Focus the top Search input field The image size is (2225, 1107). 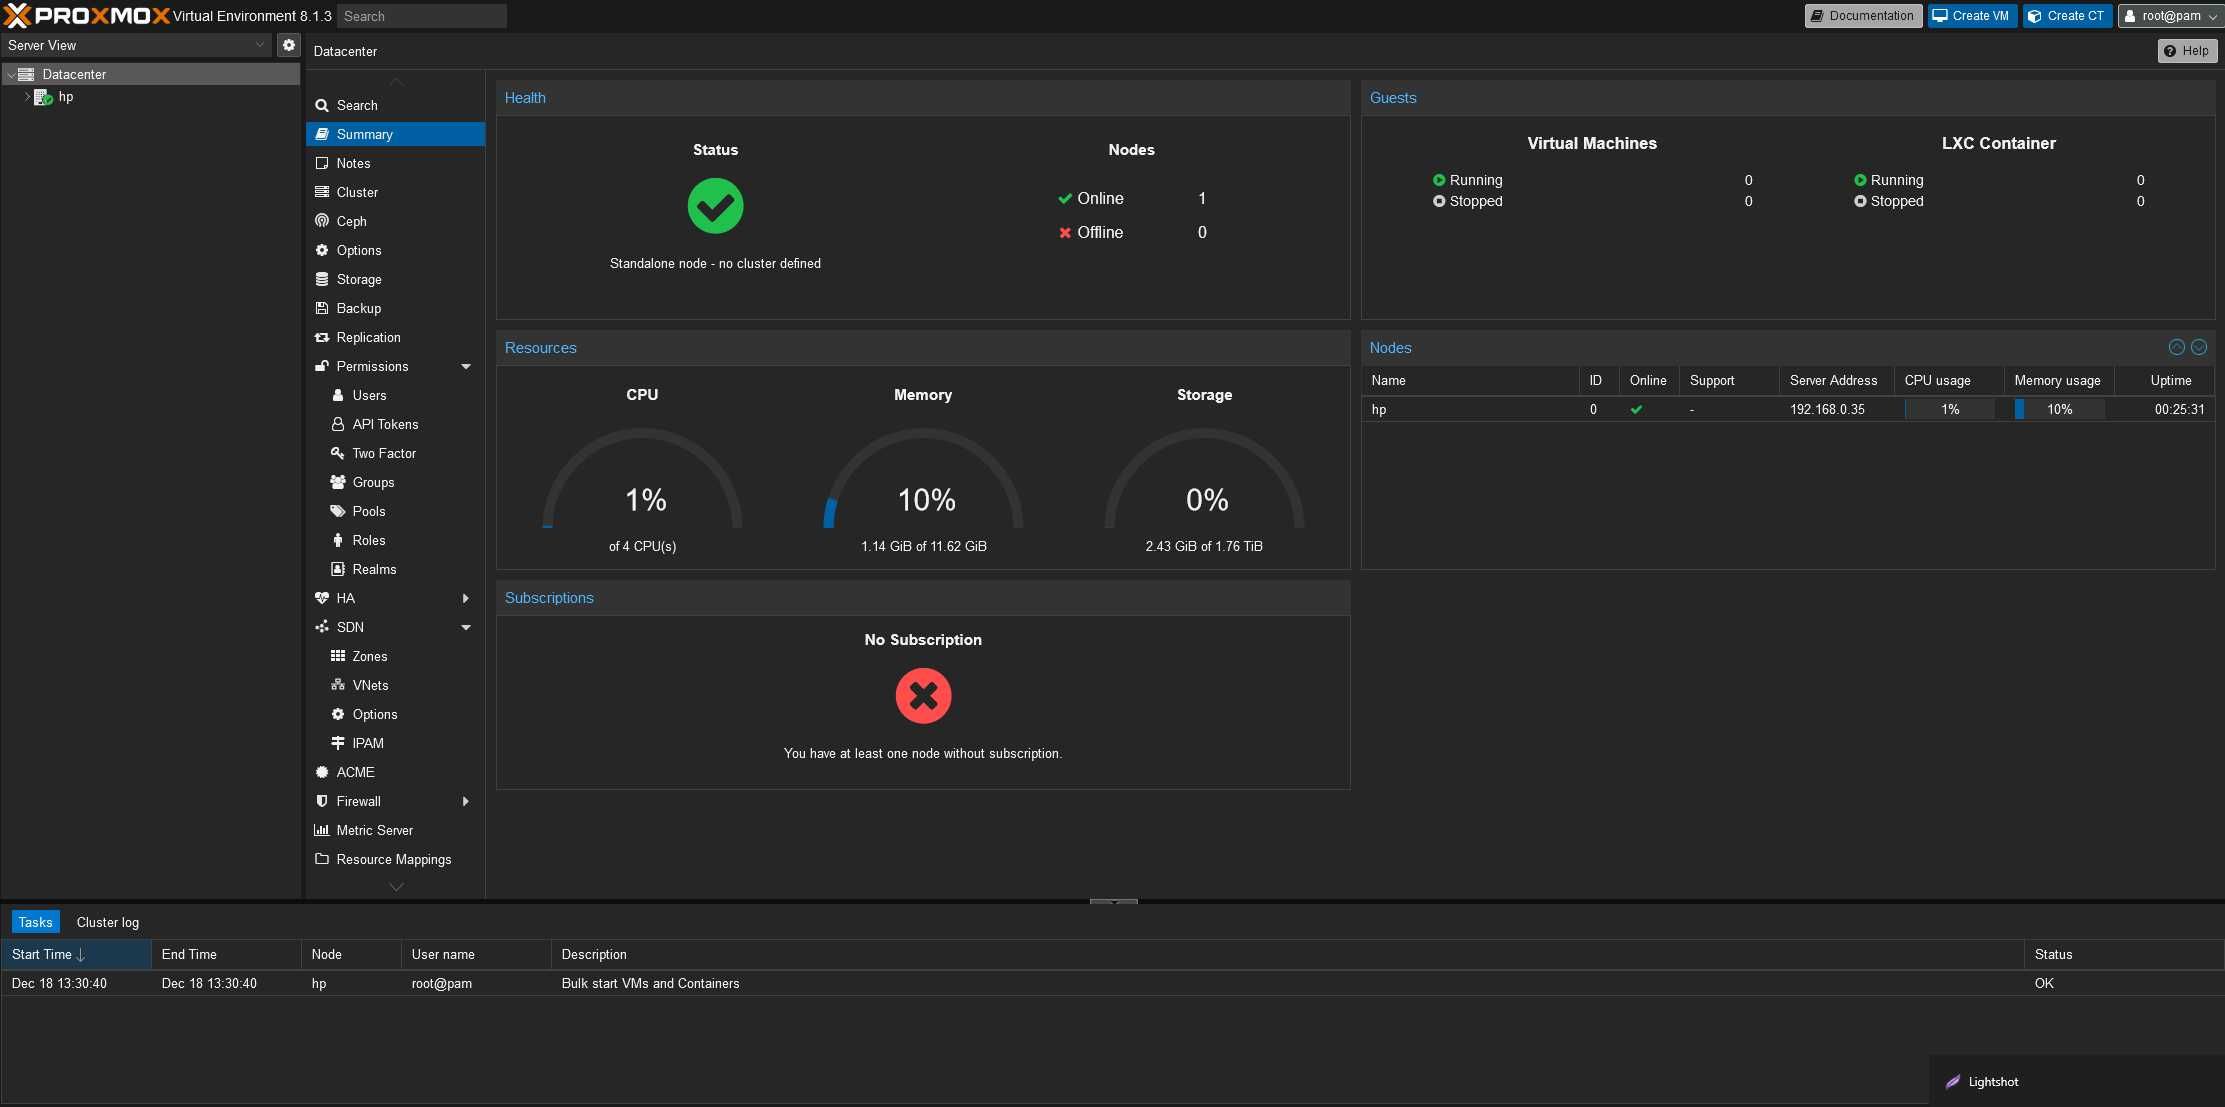tap(422, 16)
